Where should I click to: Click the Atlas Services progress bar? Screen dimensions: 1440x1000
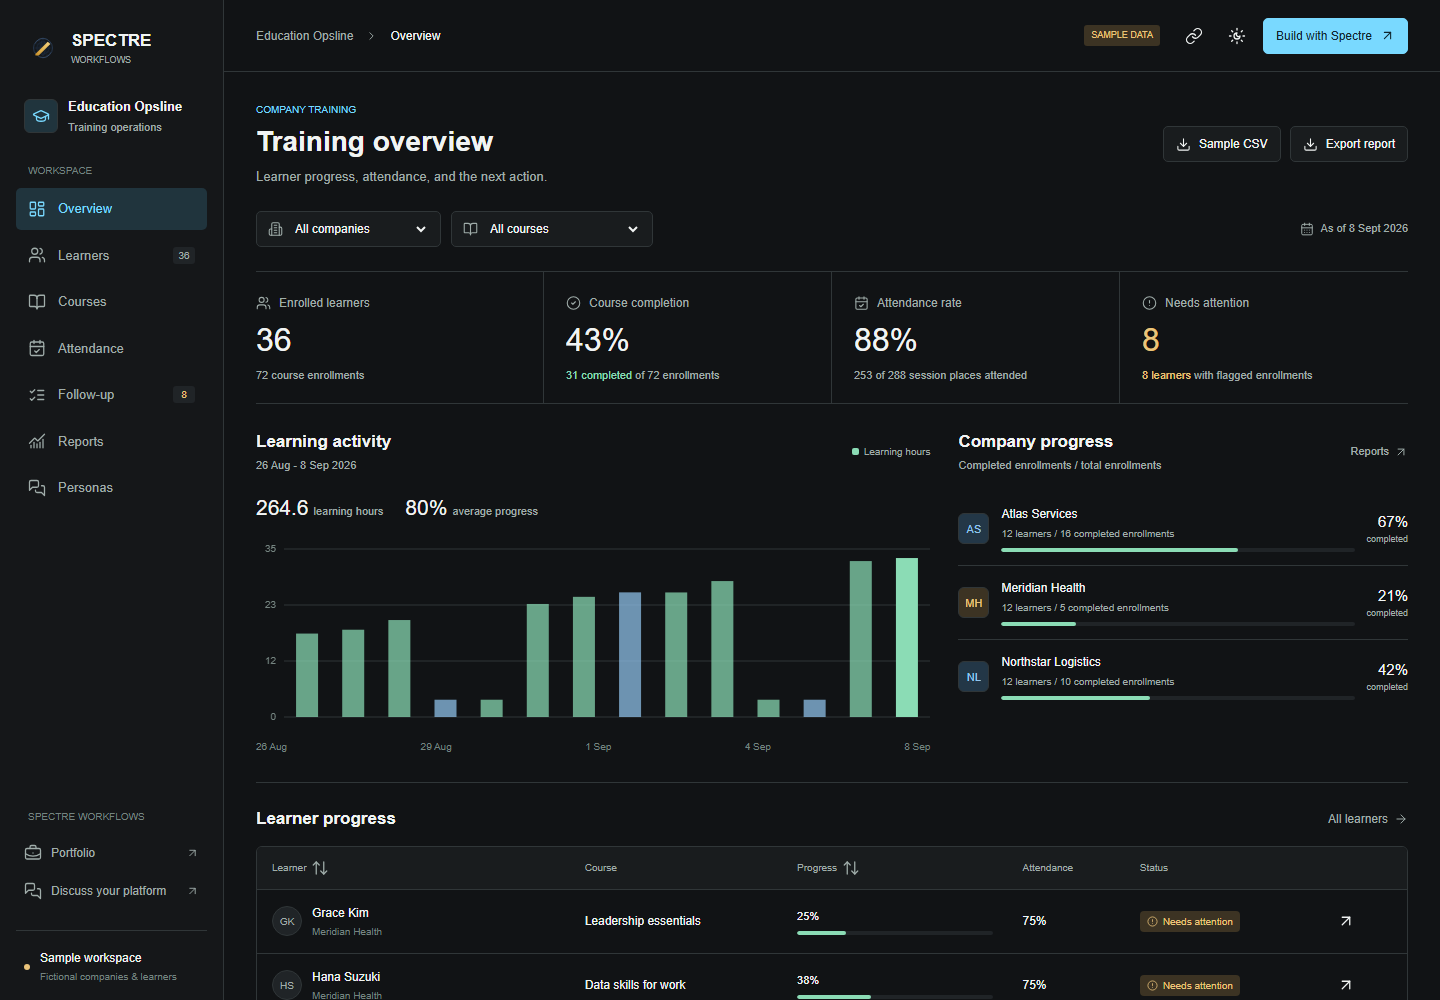(1178, 550)
